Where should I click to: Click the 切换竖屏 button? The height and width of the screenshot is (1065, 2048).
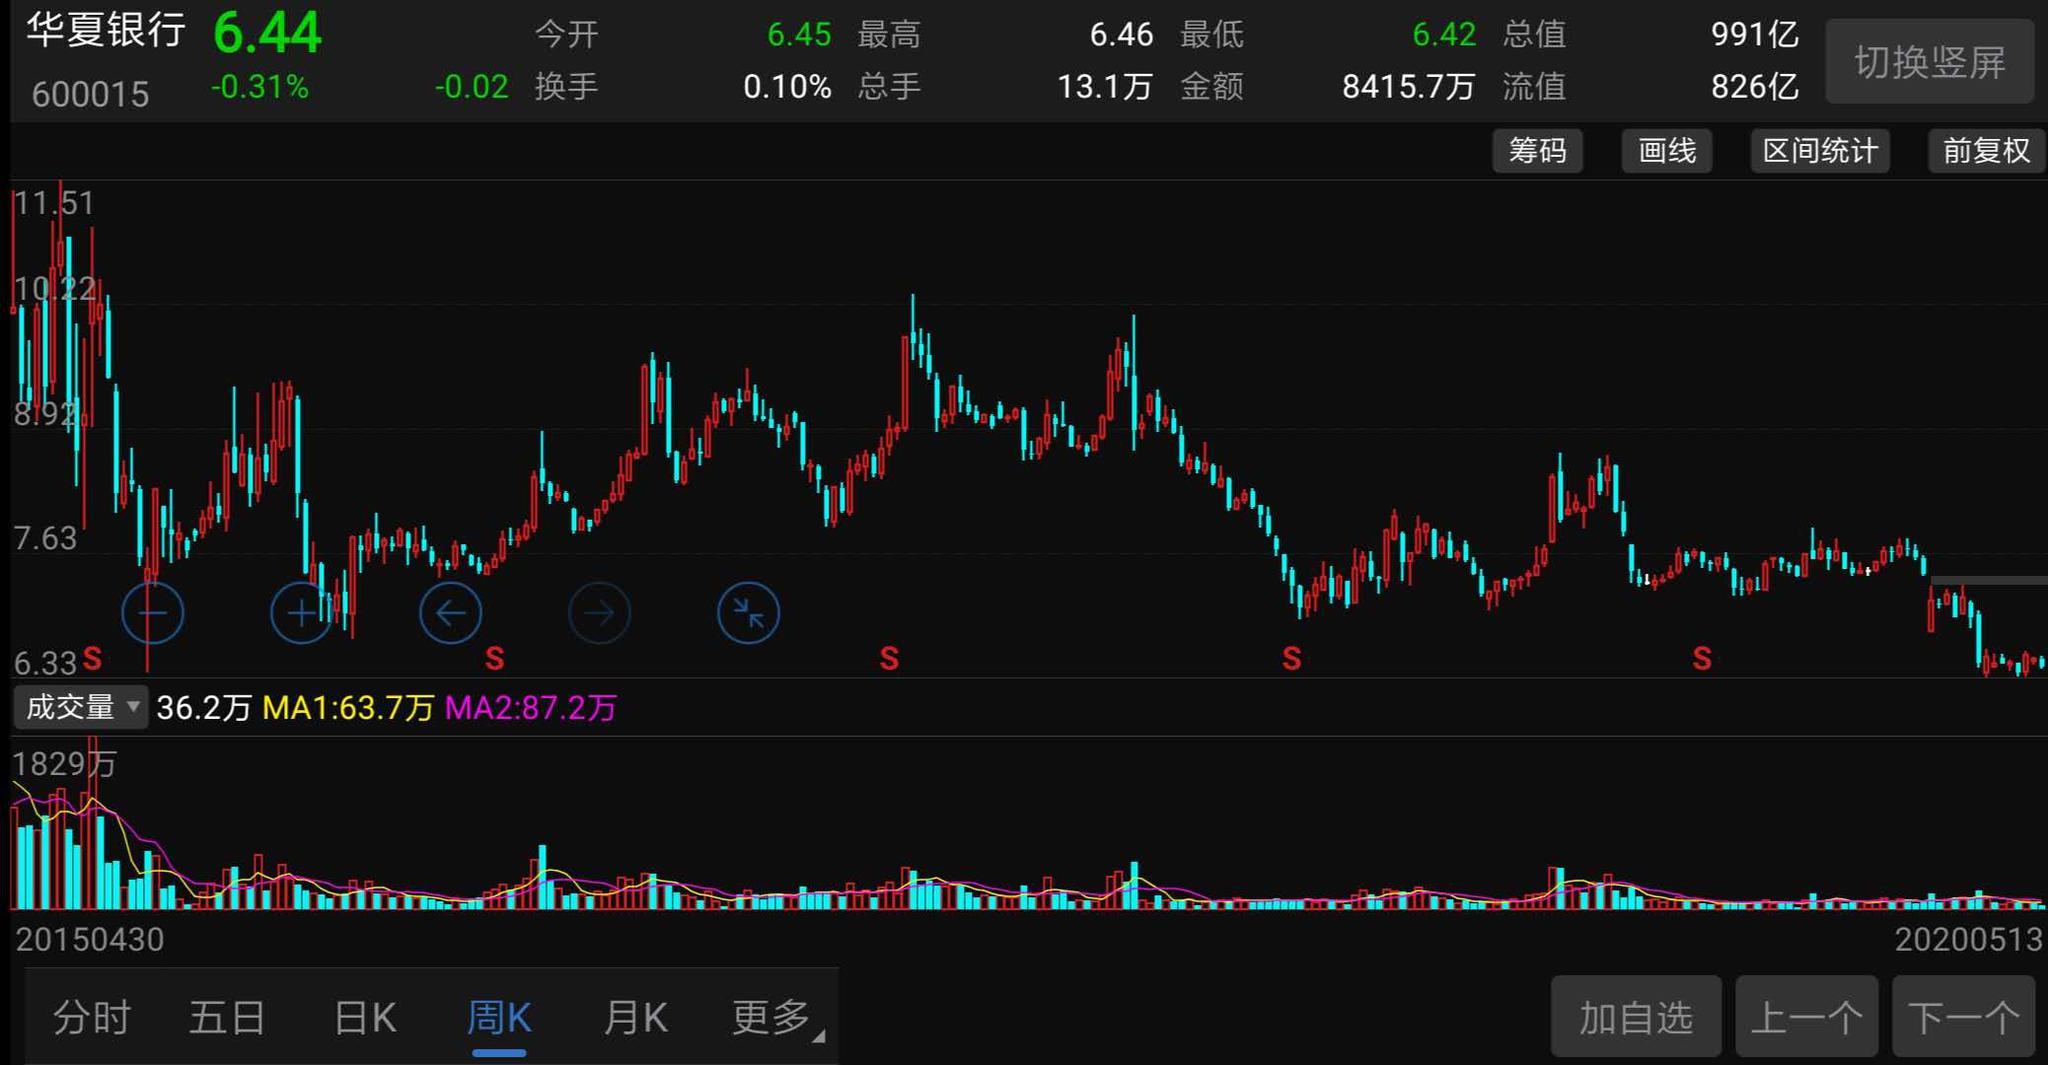(x=1930, y=62)
